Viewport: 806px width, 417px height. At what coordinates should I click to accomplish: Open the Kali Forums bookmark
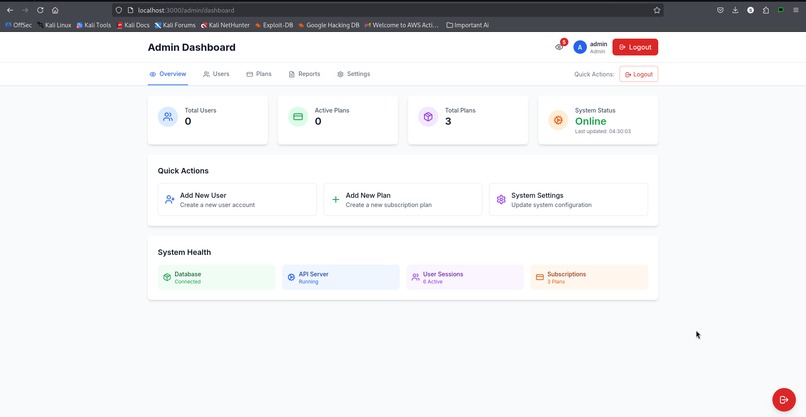pos(175,25)
